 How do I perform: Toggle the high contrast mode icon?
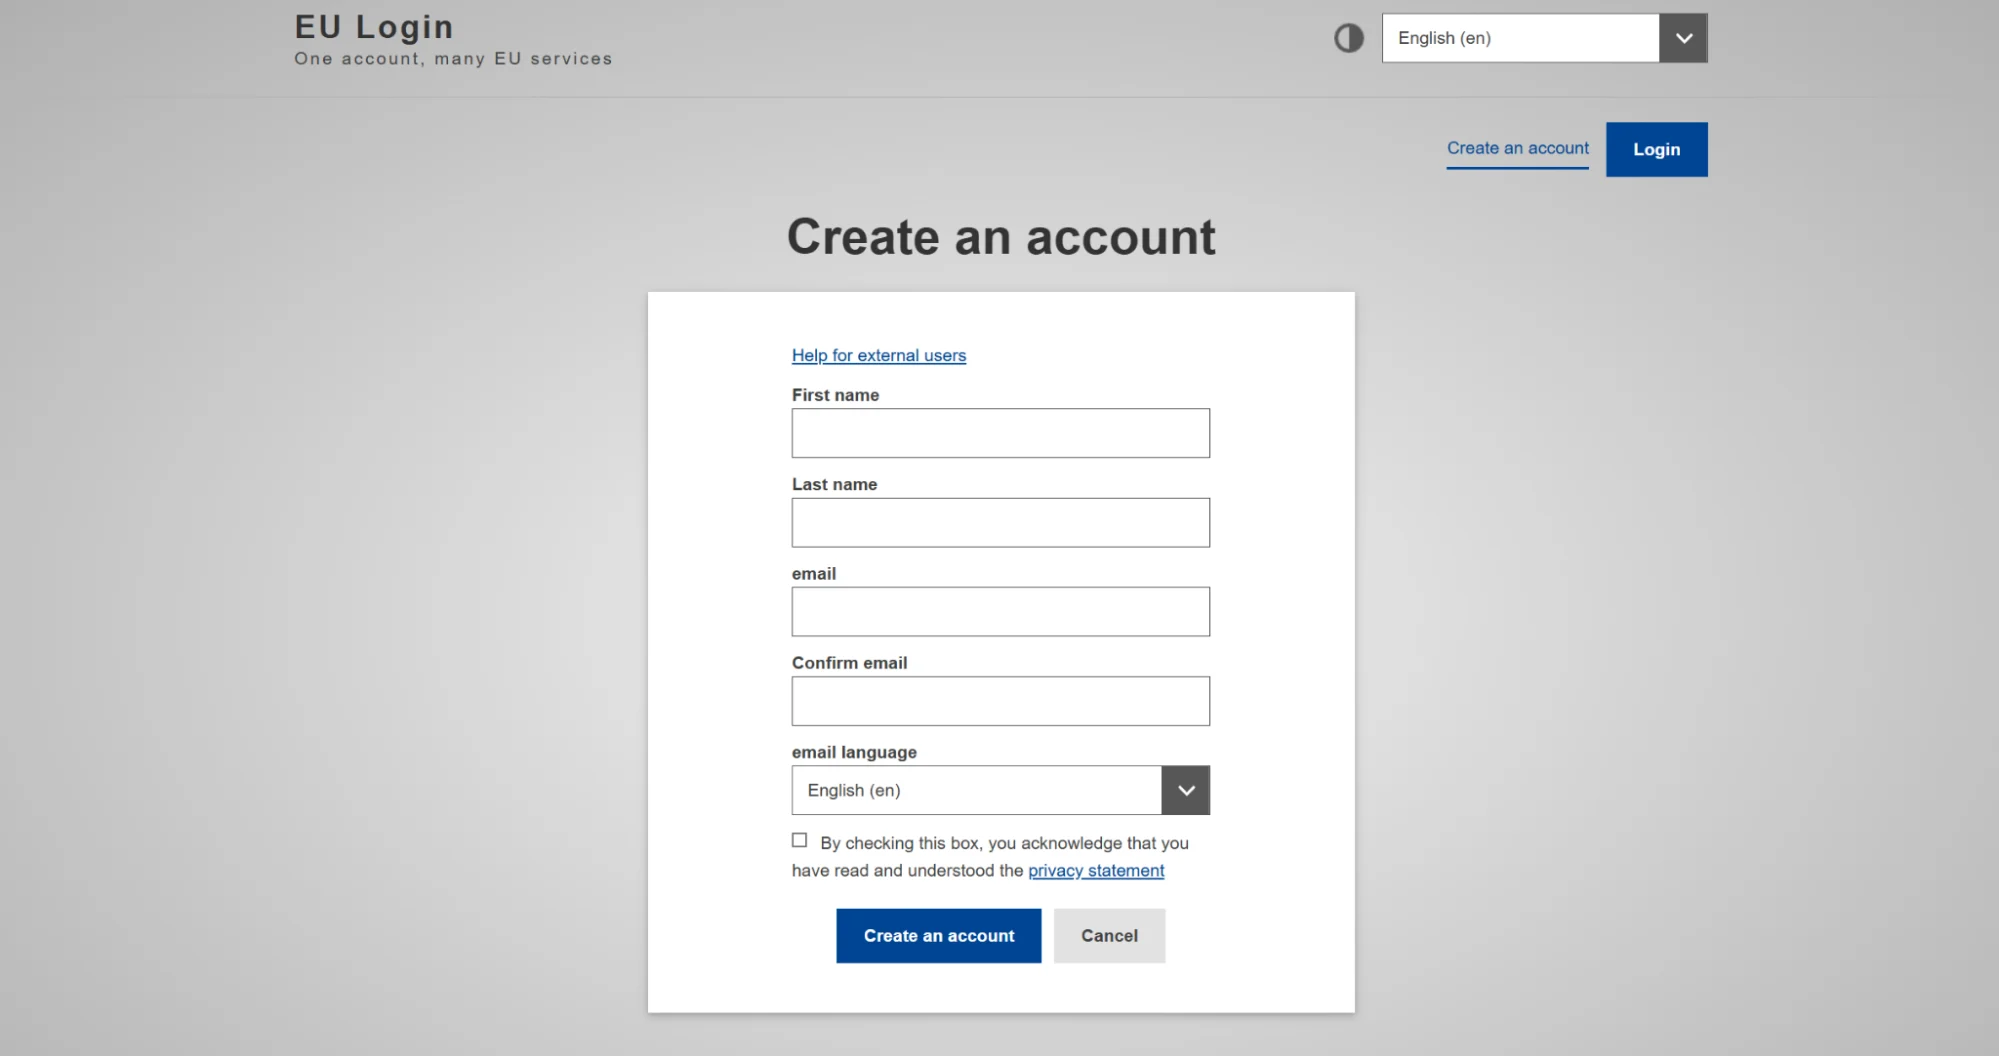pyautogui.click(x=1348, y=38)
